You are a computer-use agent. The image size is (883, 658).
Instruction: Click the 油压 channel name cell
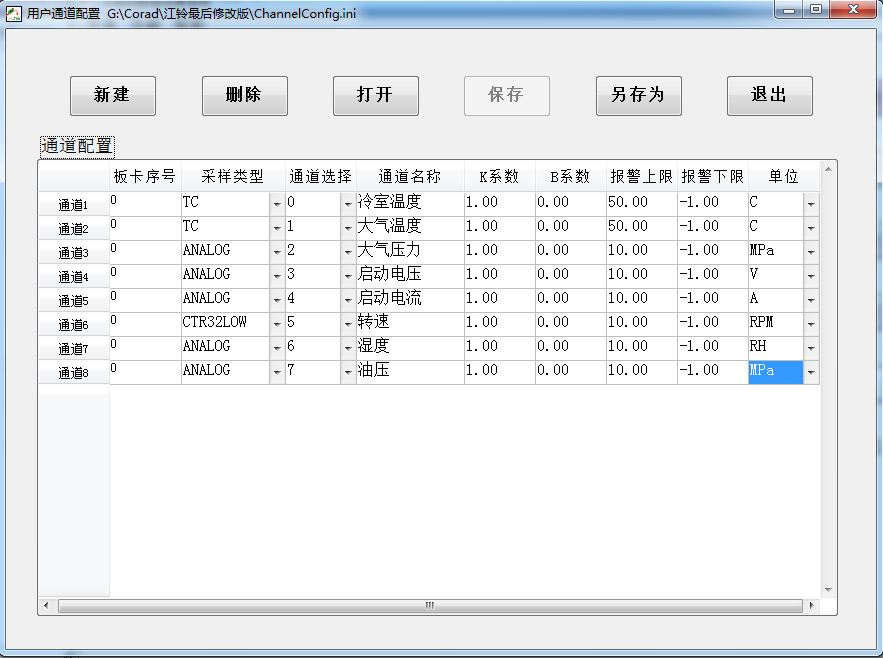410,372
